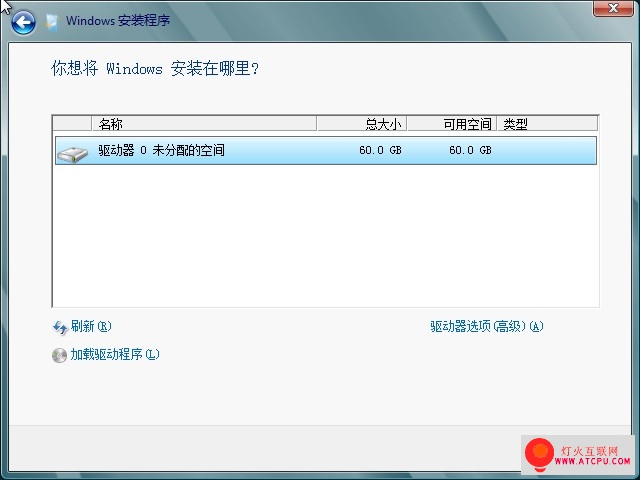Viewport: 640px width, 480px height.
Task: Open 加载驱动程序(L) to load a driver
Action: [115, 354]
